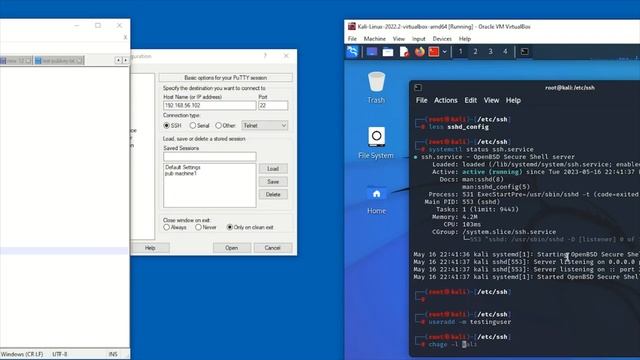Open the terminal View menu
Viewport: 640px width, 360px height.
point(491,100)
